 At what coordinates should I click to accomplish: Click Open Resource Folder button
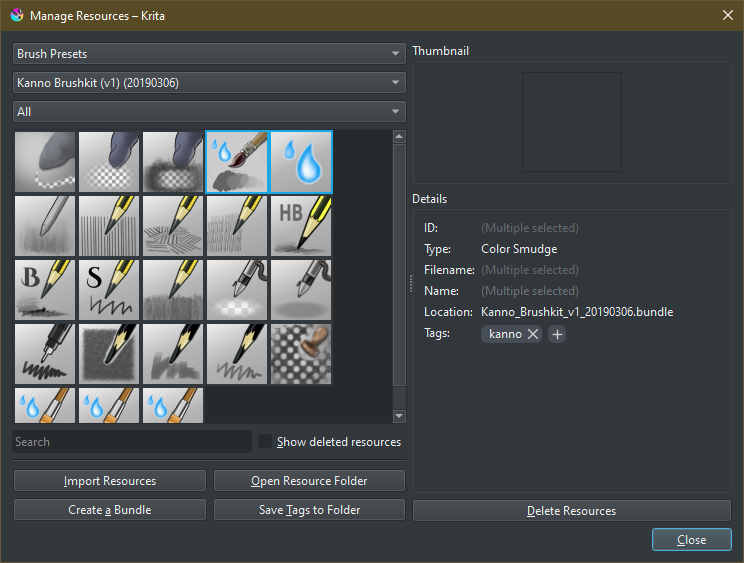coord(309,481)
